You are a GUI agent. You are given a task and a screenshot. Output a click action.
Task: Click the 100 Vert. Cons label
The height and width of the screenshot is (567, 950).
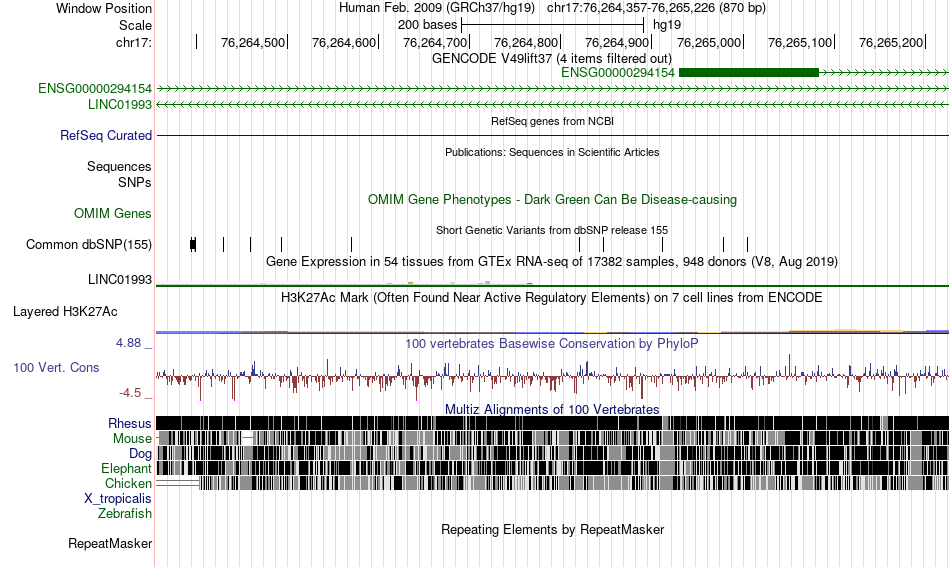(x=56, y=367)
